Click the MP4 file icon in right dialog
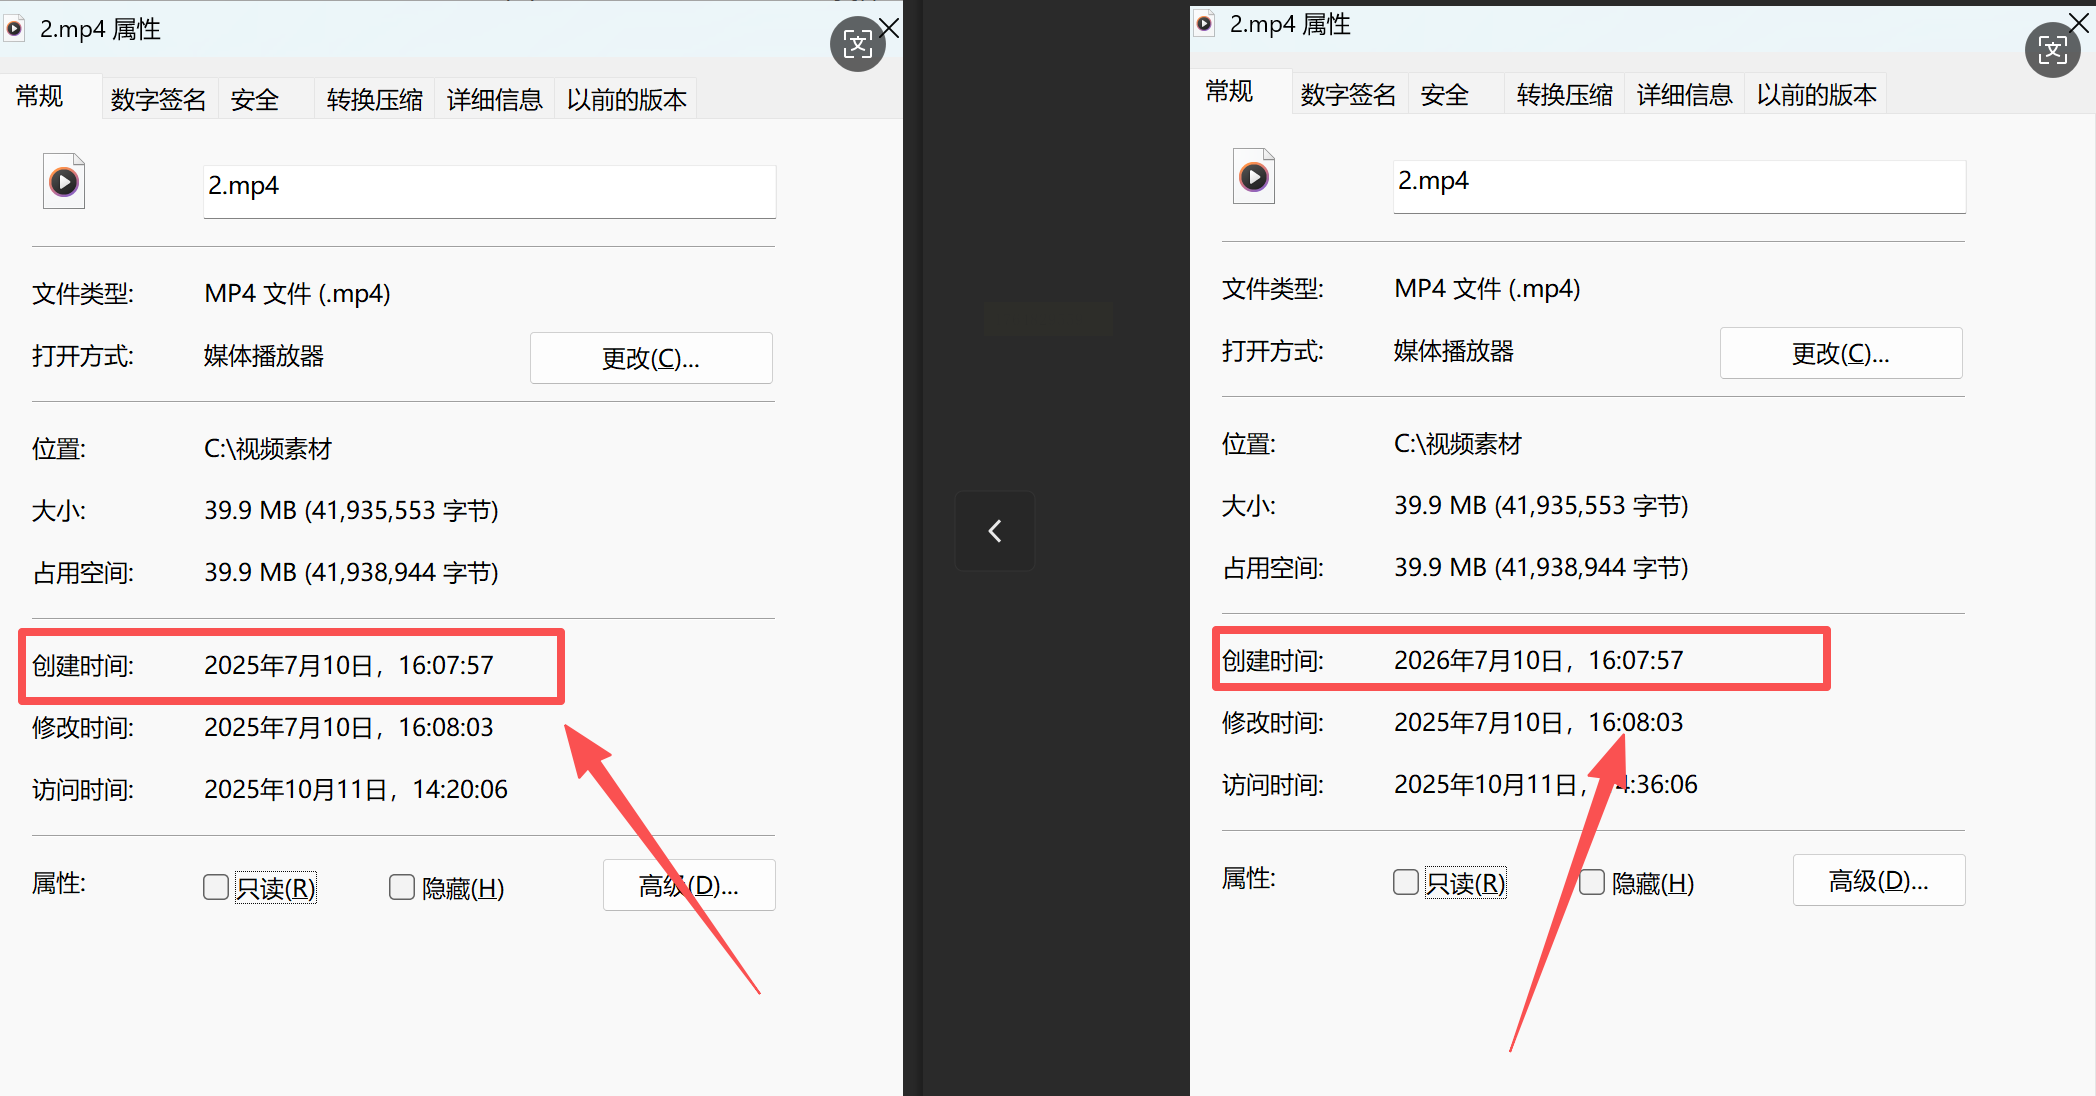Image resolution: width=2096 pixels, height=1096 pixels. [1254, 177]
